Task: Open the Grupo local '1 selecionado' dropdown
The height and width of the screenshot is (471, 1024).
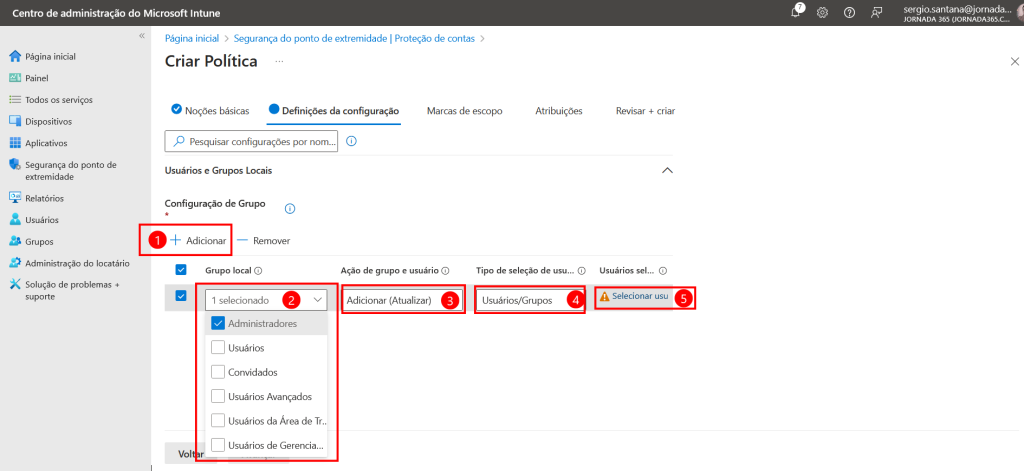Action: 266,300
